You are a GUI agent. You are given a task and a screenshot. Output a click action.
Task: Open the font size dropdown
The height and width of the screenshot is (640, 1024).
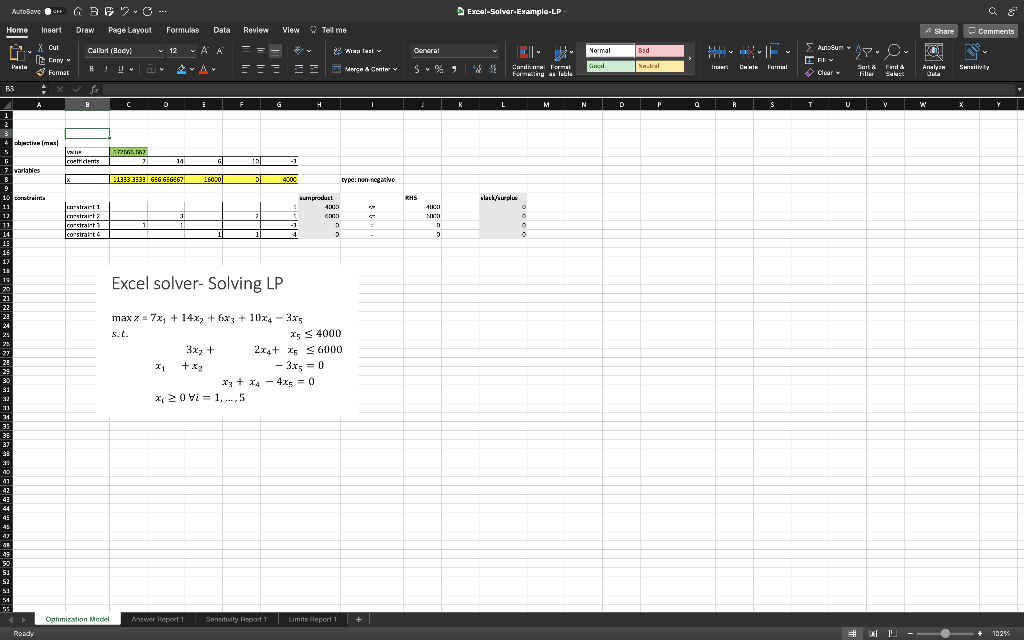[x=192, y=50]
